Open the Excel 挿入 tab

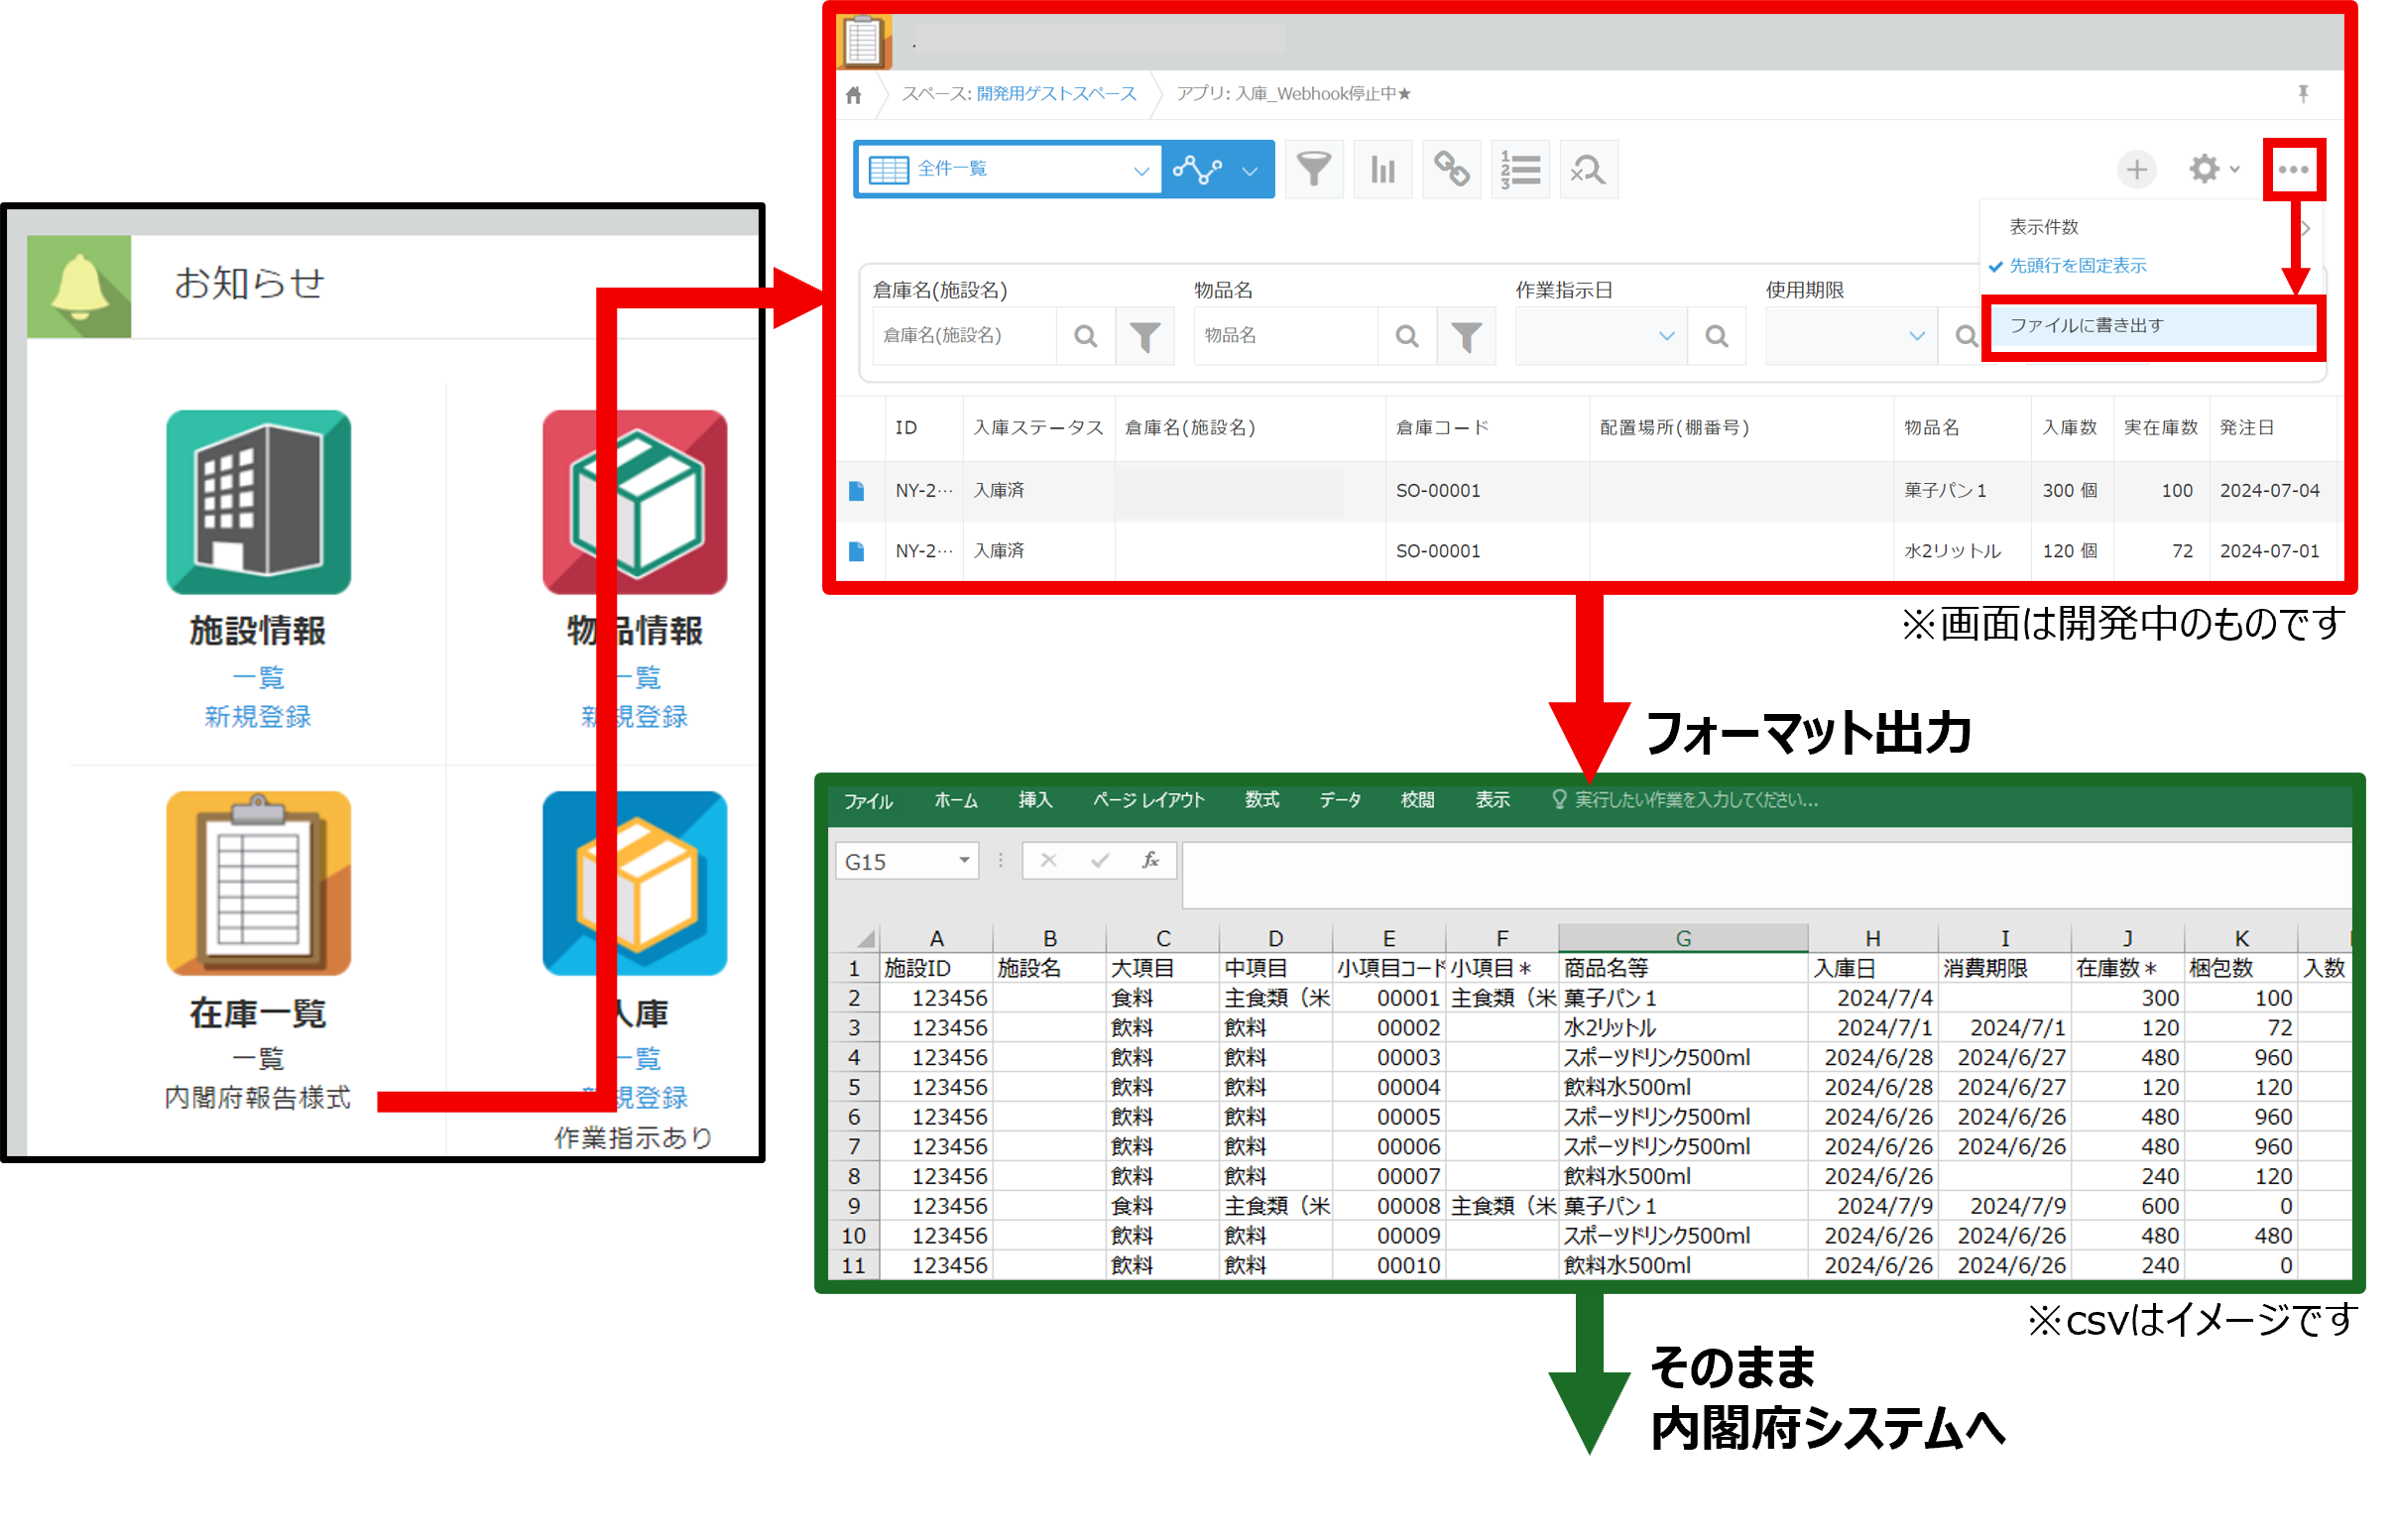click(x=1035, y=801)
